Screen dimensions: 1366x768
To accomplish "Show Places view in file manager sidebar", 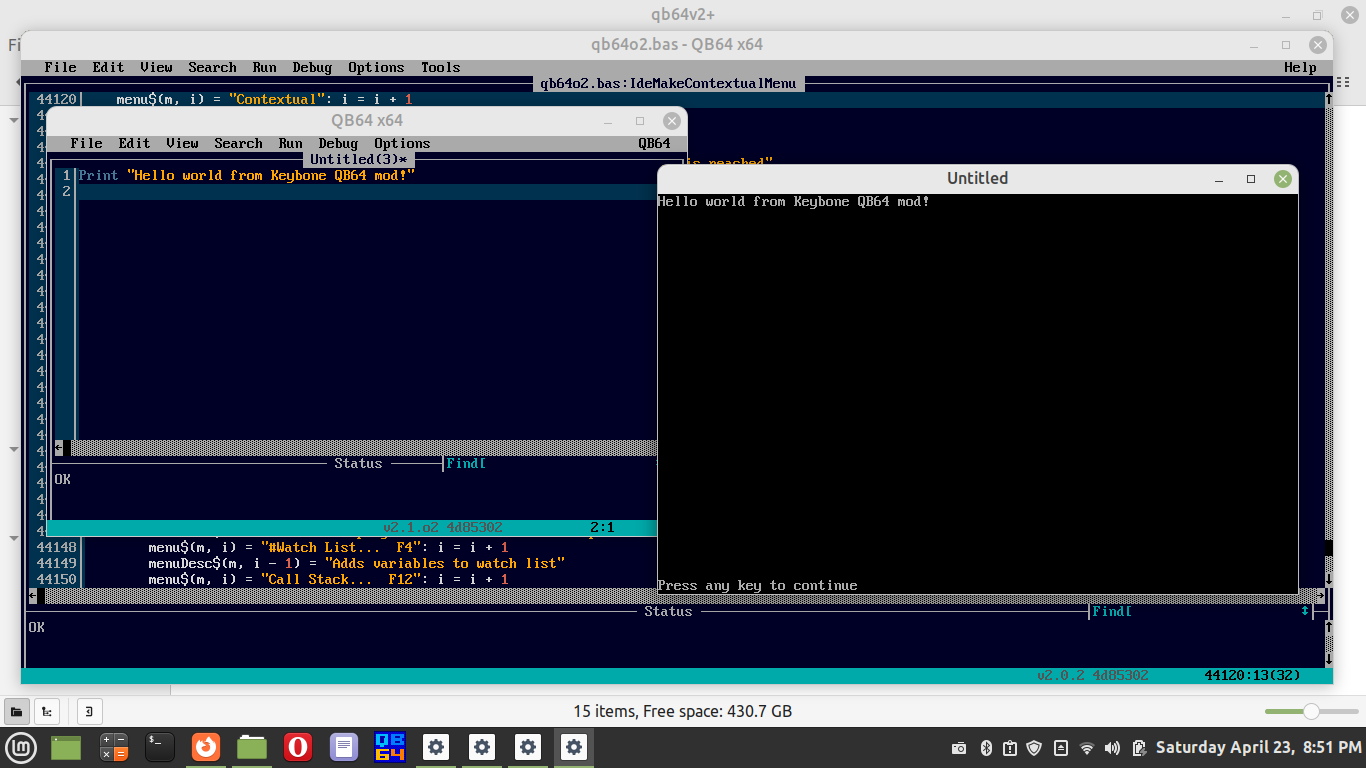I will coord(16,711).
